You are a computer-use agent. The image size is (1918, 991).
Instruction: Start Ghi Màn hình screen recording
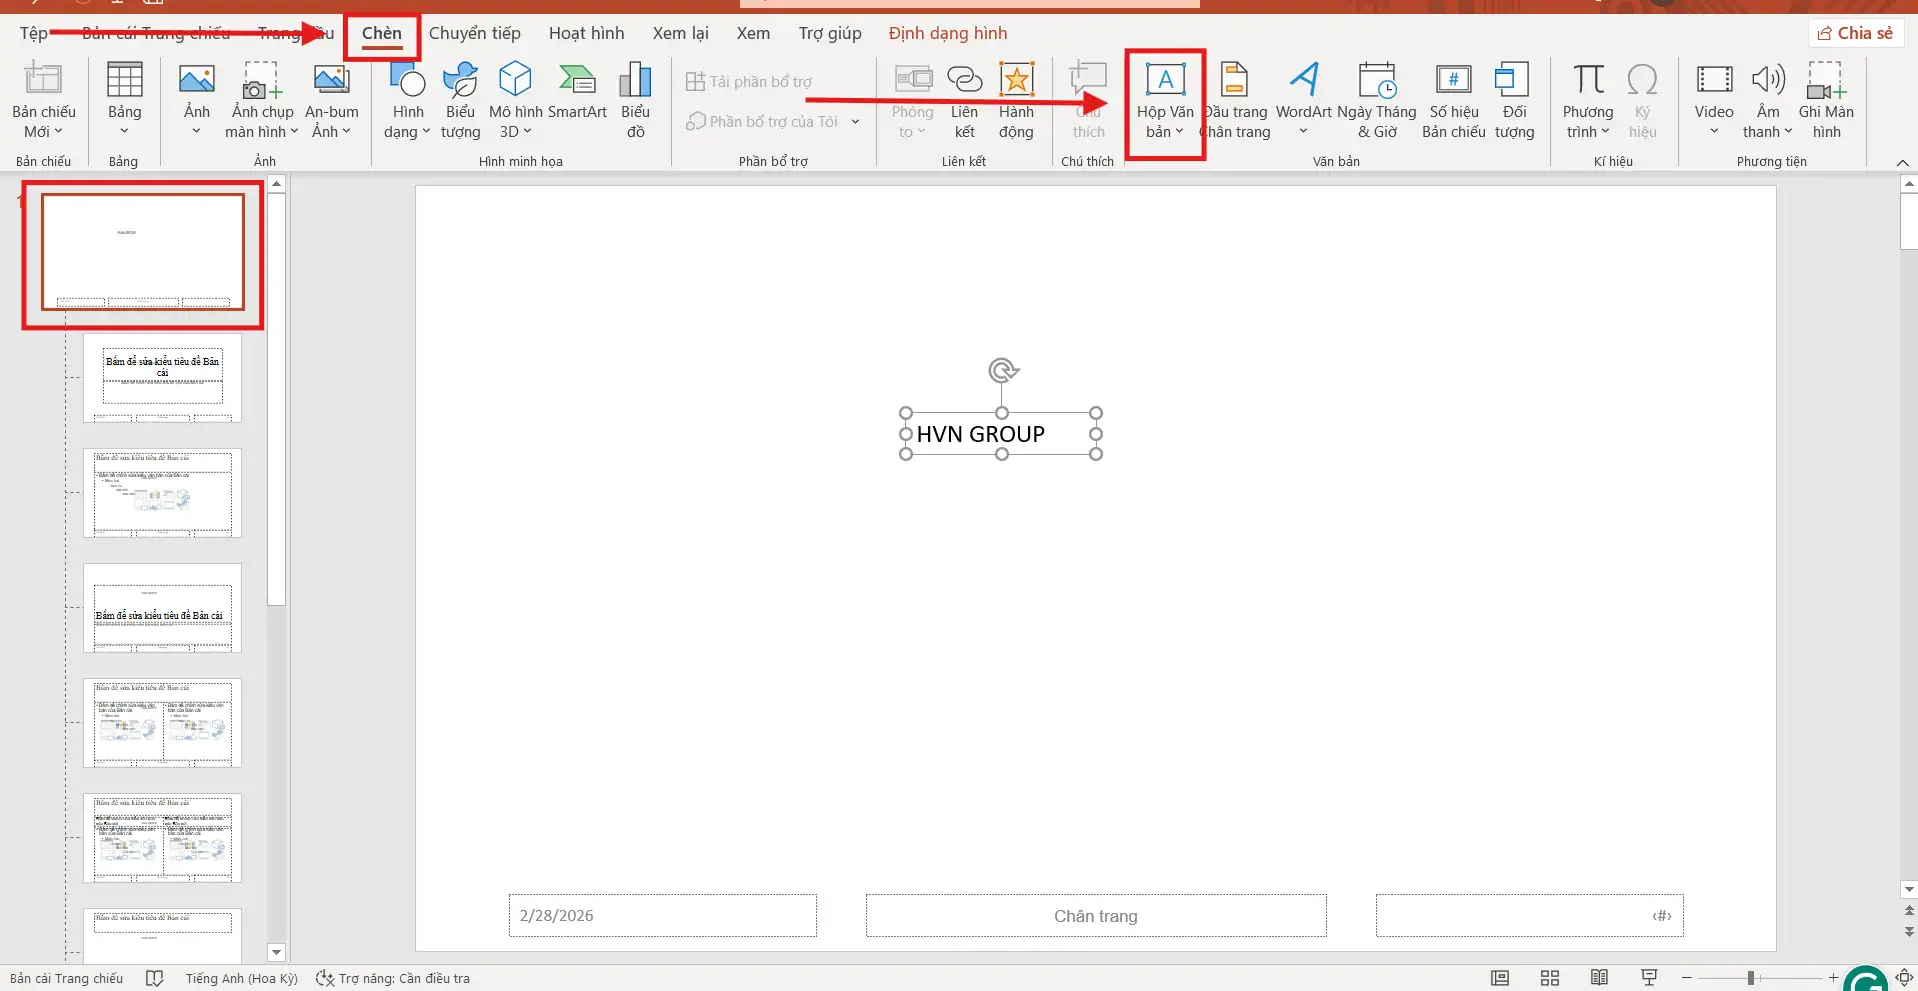coord(1827,95)
